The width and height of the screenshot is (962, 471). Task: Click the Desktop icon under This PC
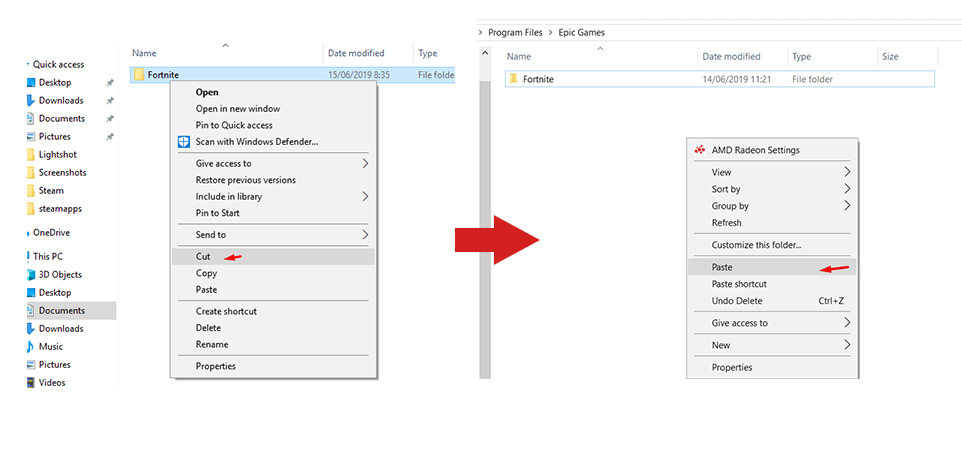[31, 293]
